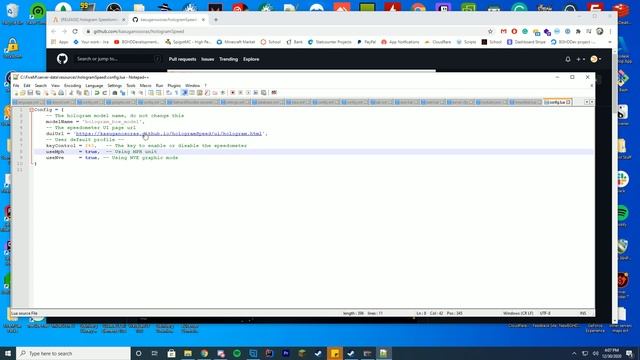Click the GitHub notifications bell icon
The width and height of the screenshot is (640, 360).
pyautogui.click(x=568, y=59)
